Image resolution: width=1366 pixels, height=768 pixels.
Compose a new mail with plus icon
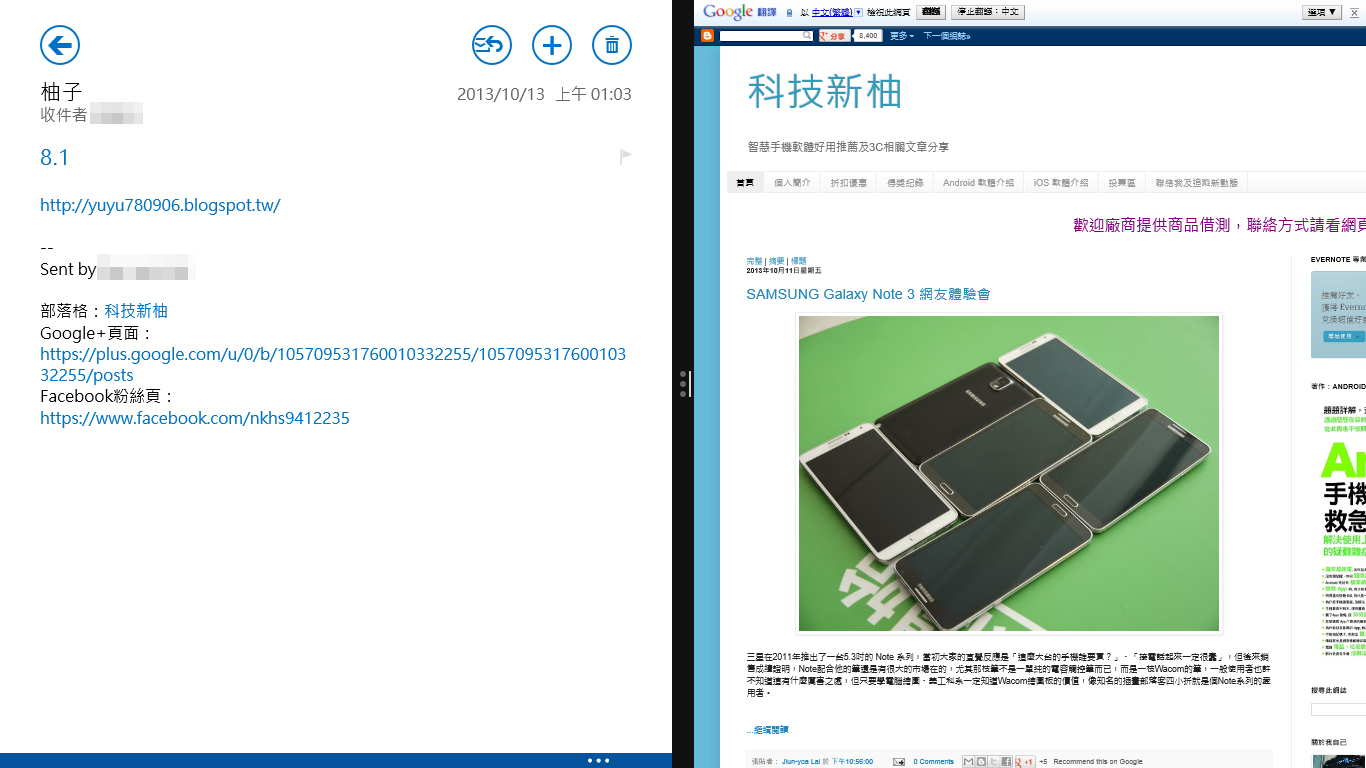(552, 45)
